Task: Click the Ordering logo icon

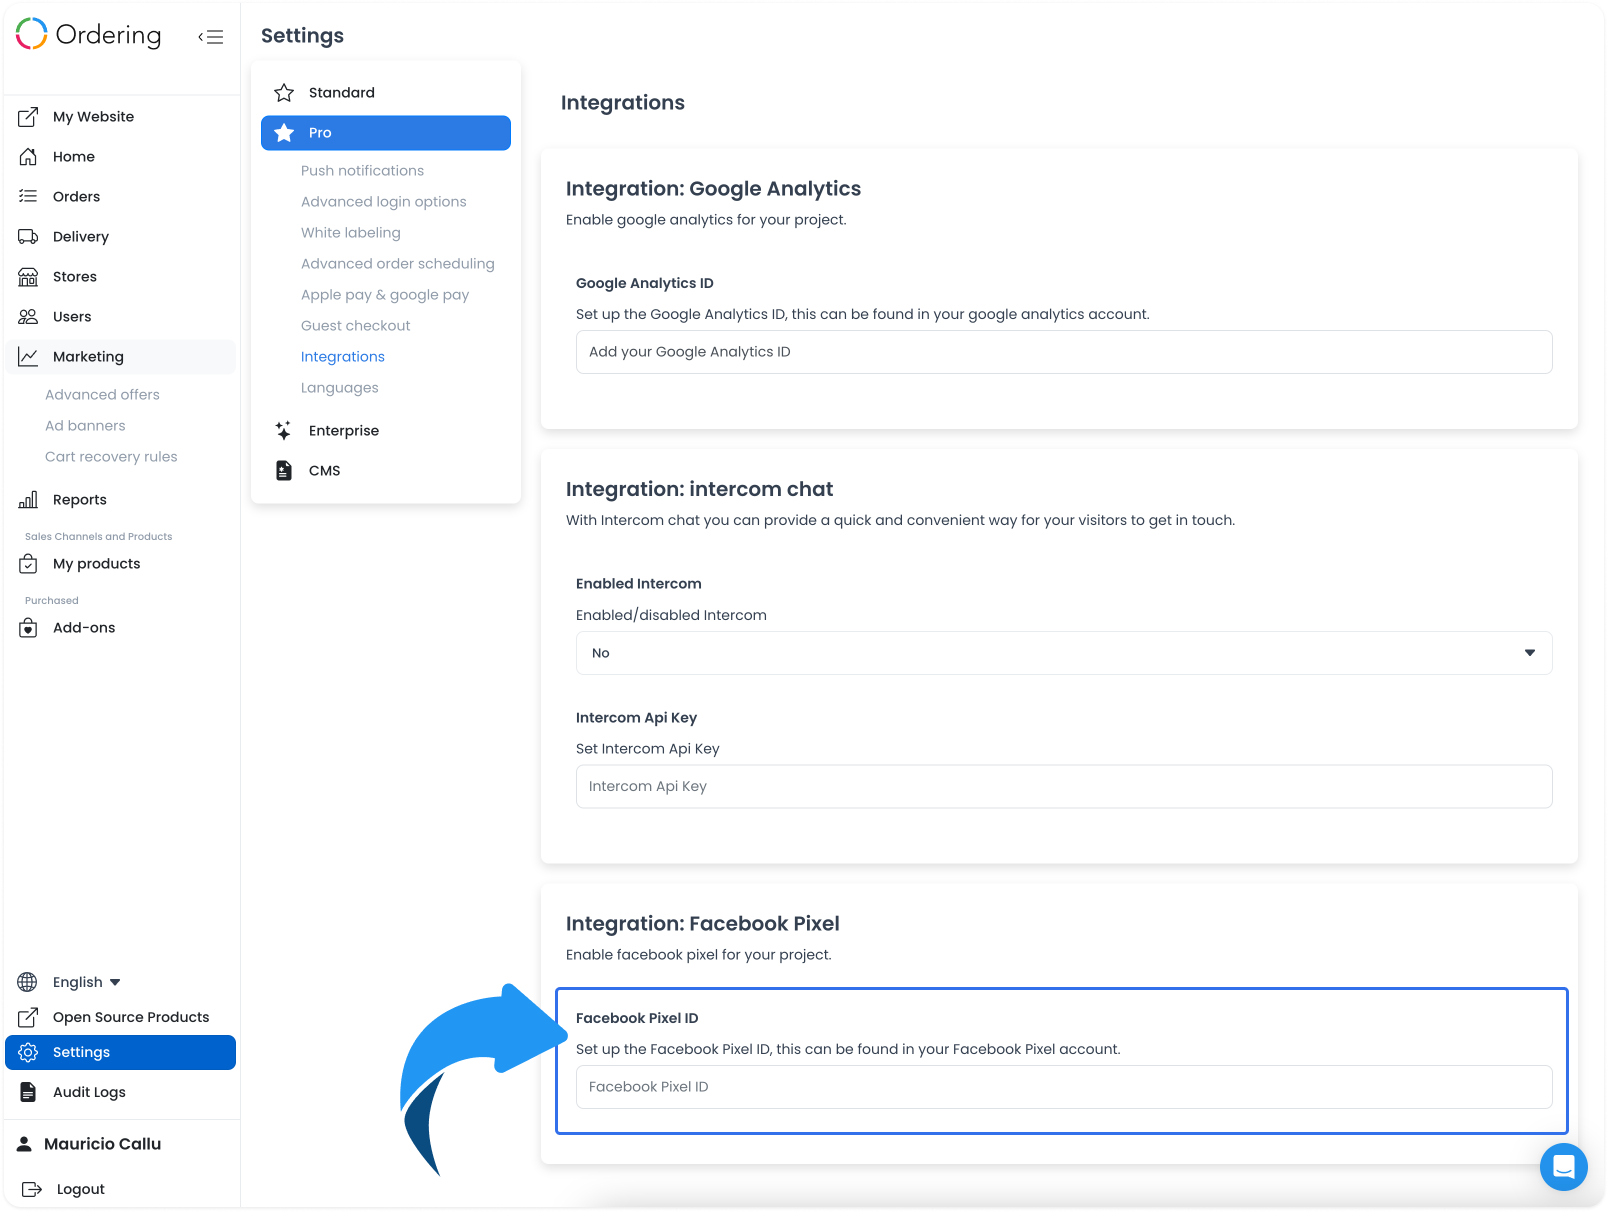Action: (32, 34)
